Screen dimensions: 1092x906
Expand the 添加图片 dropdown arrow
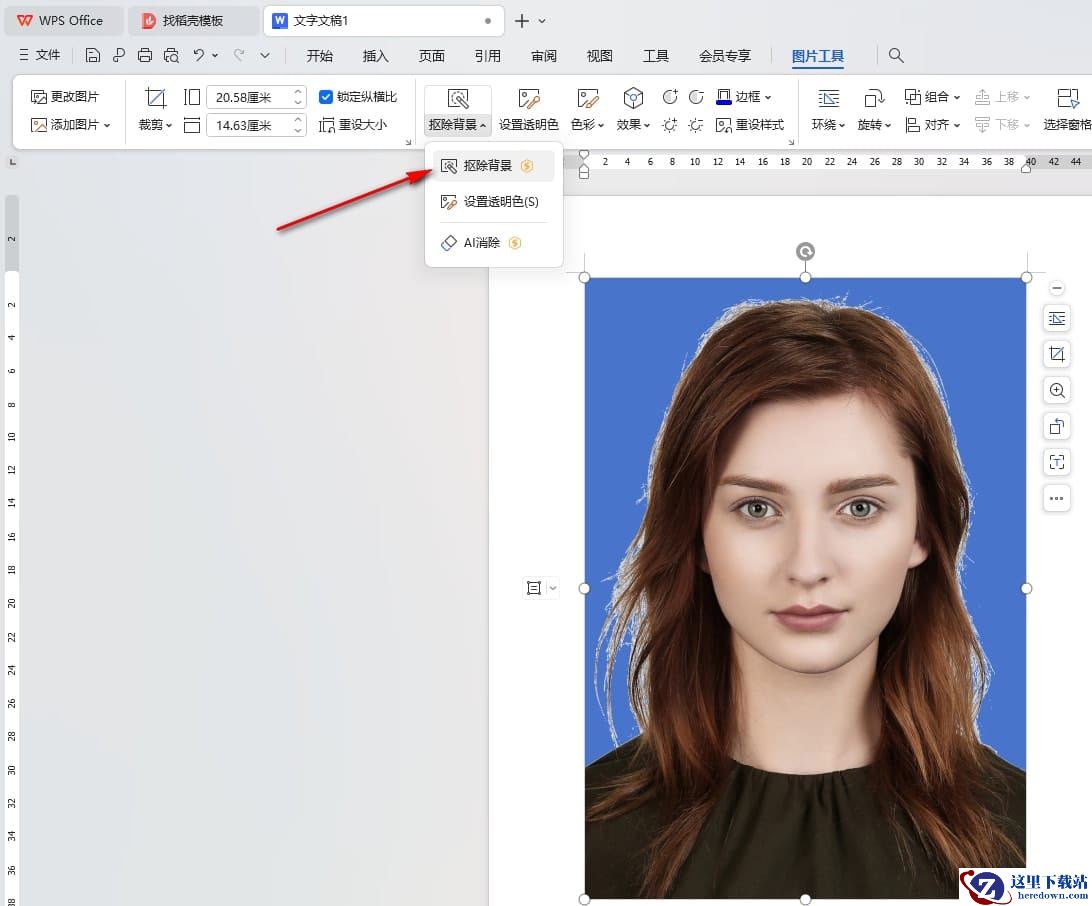[x=107, y=125]
